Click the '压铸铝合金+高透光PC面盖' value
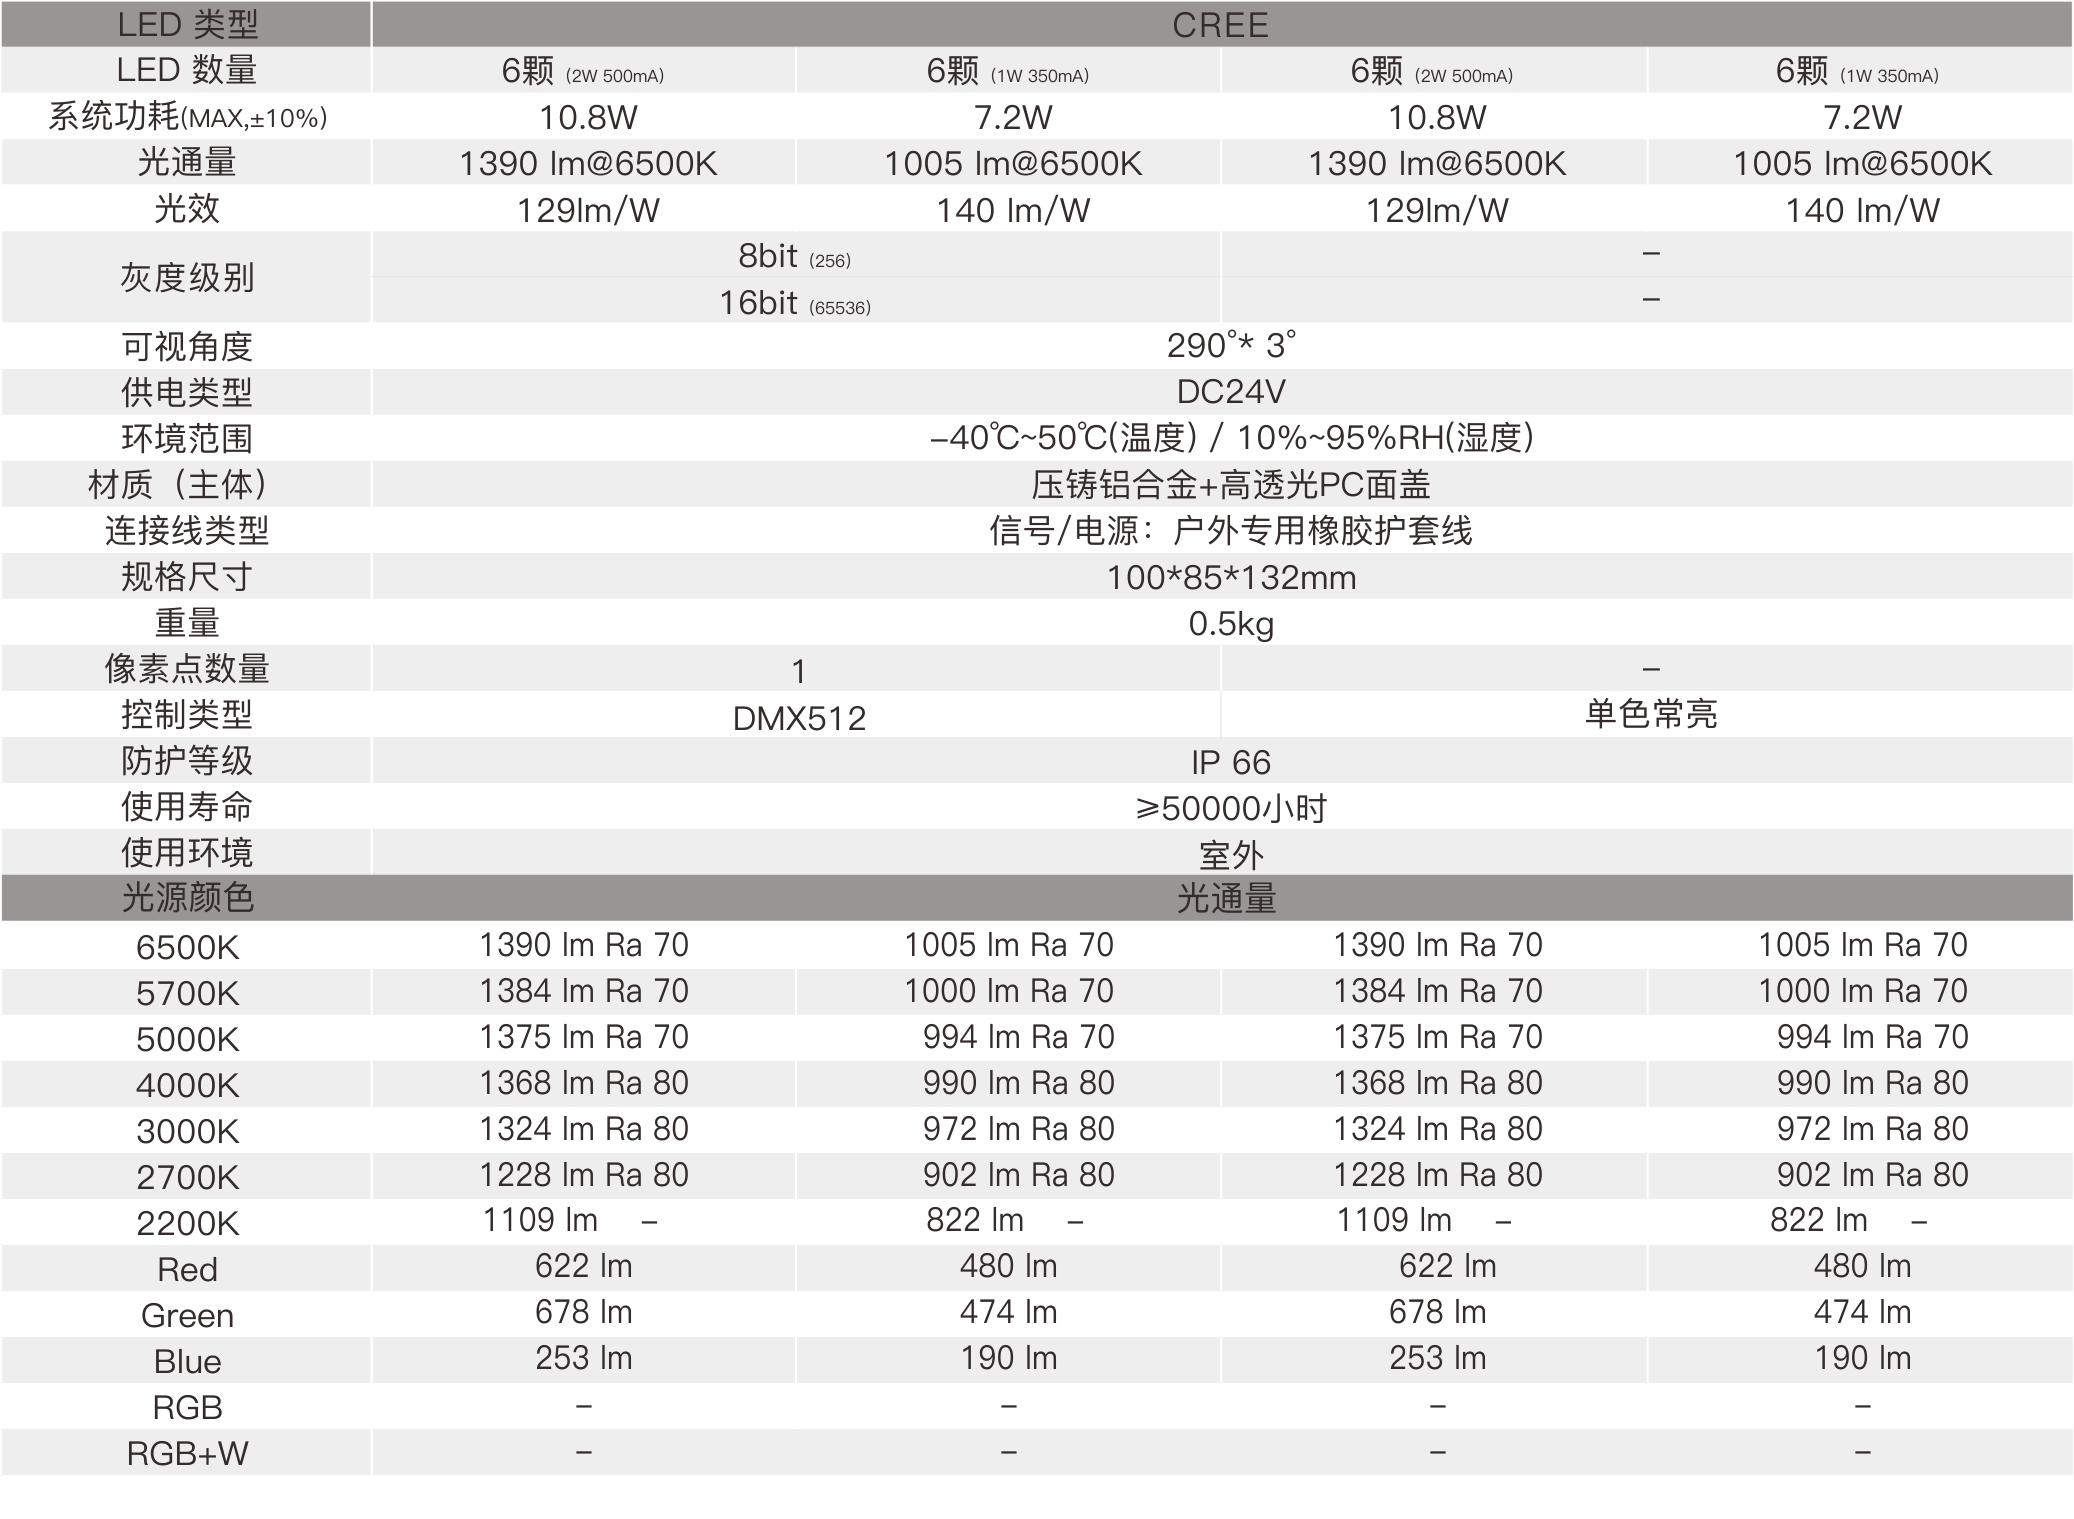The height and width of the screenshot is (1519, 2074). point(1231,484)
